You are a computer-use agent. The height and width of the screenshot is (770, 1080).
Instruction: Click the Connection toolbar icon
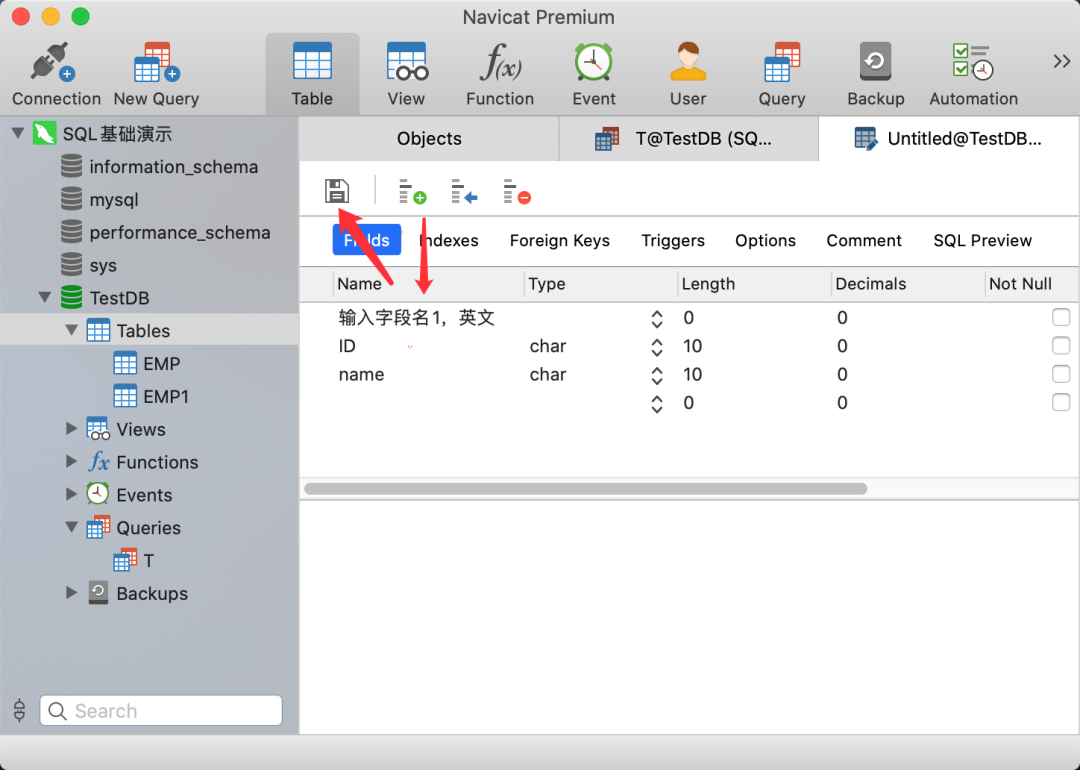tap(56, 73)
